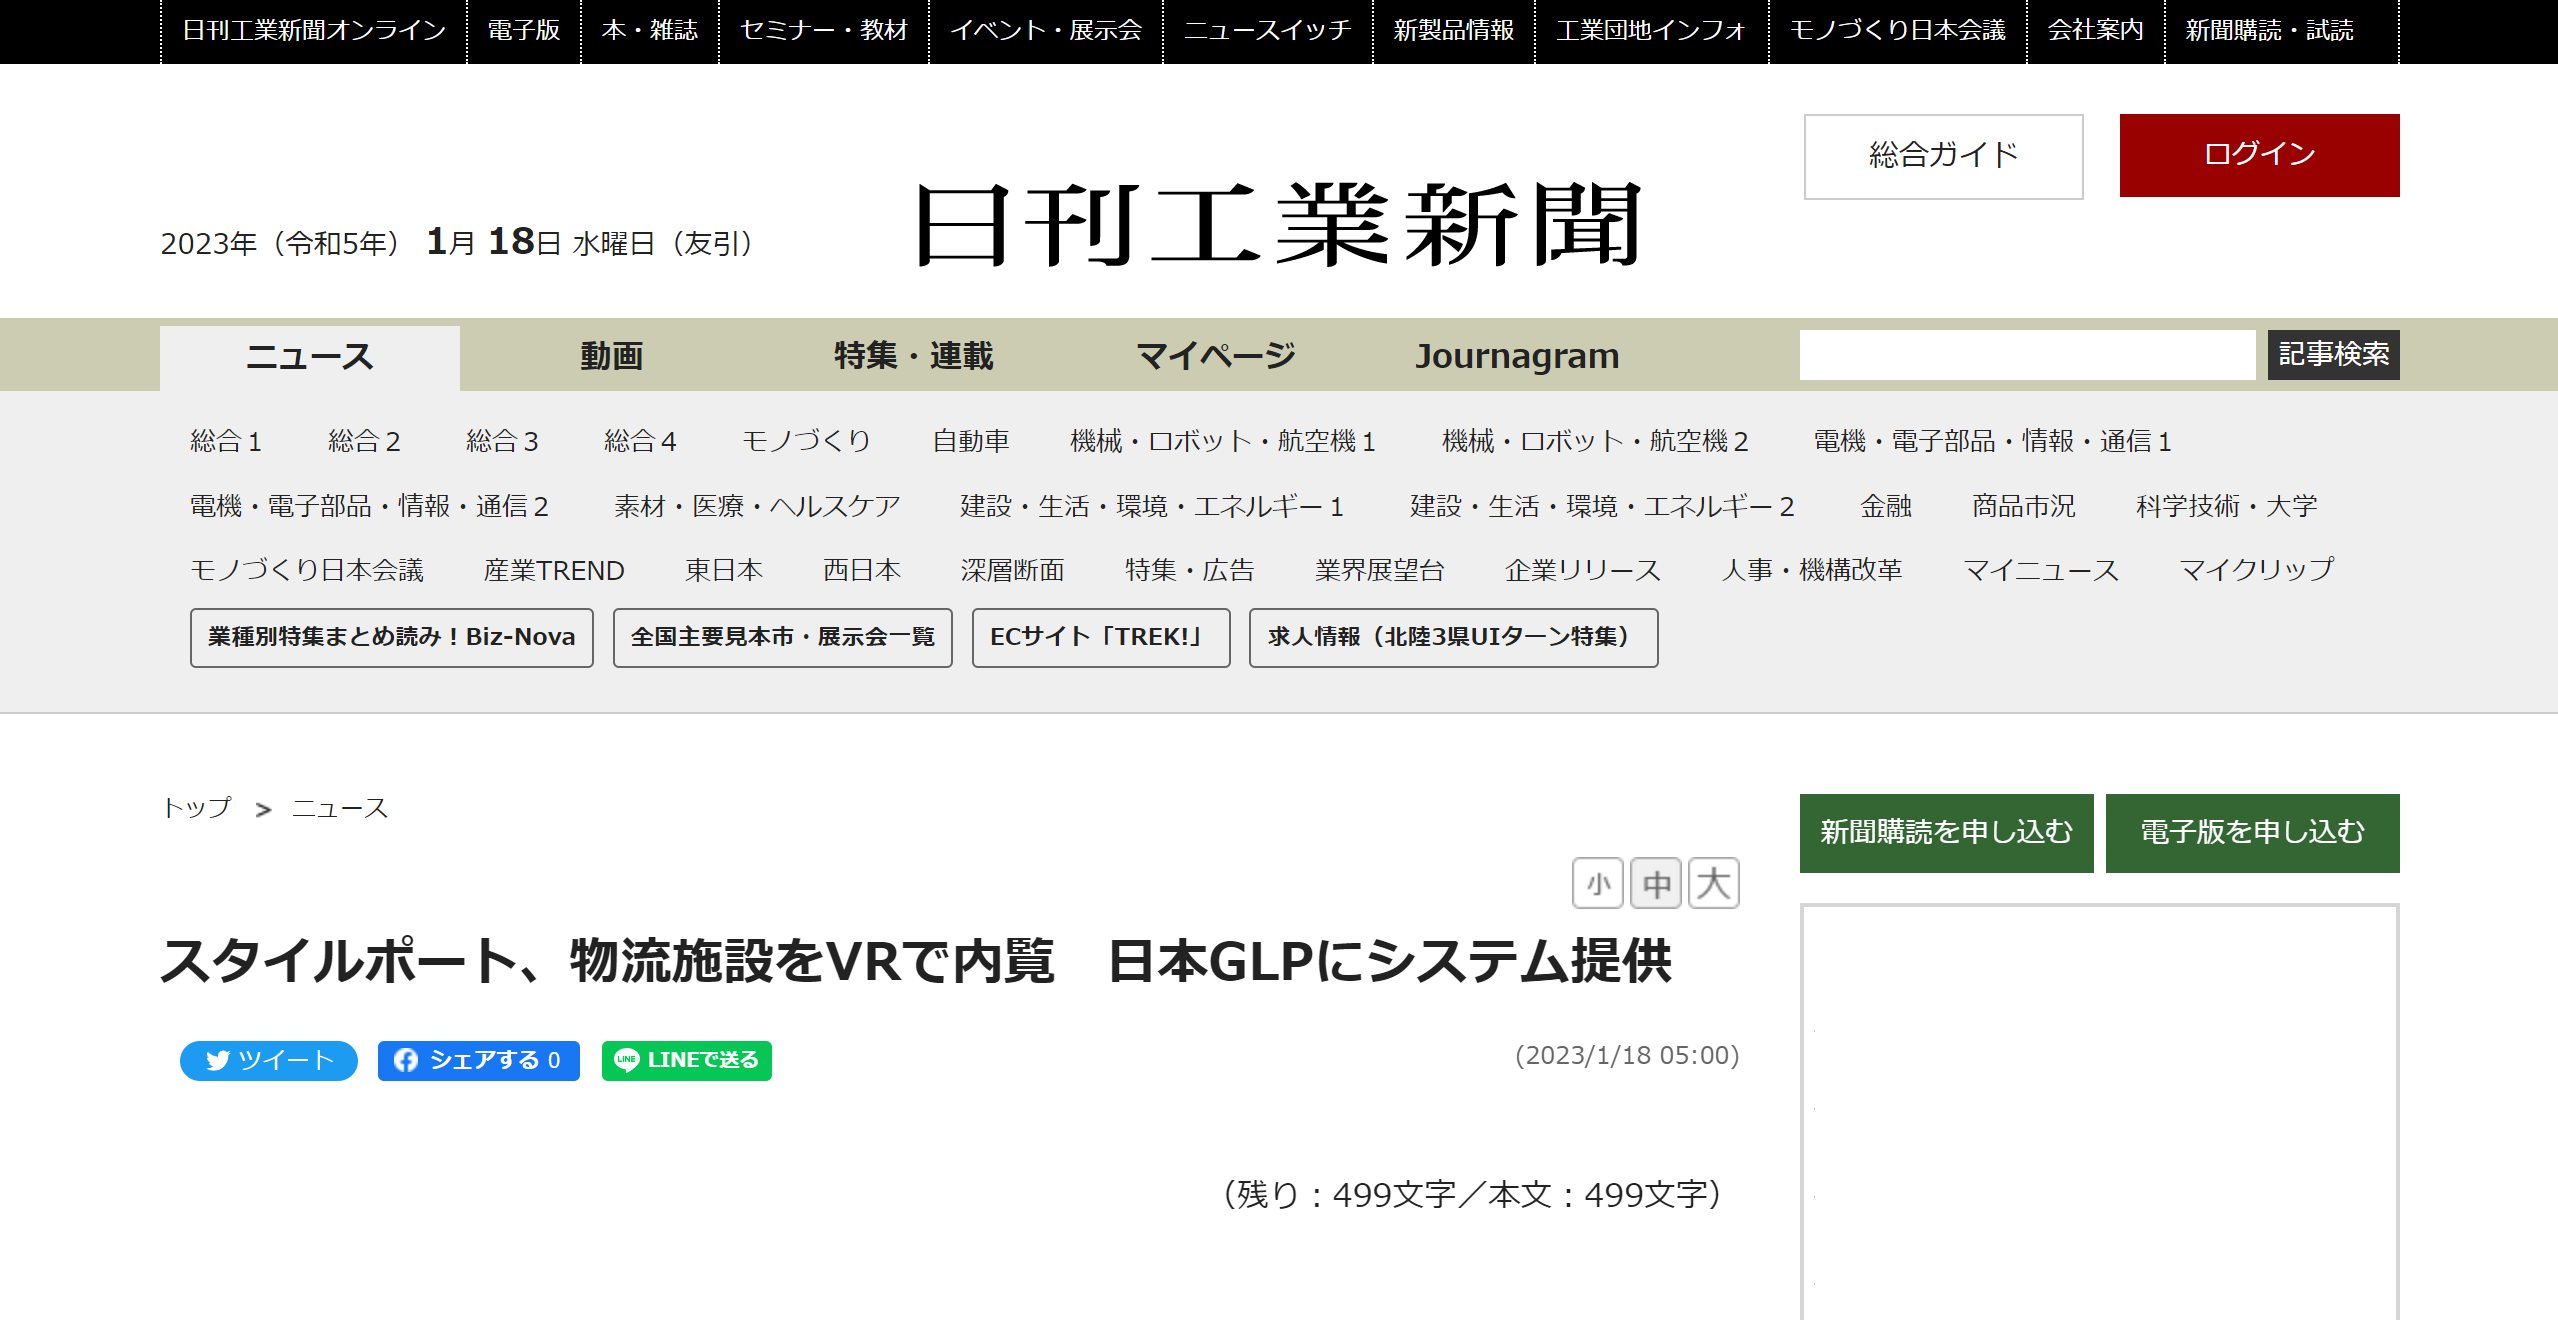Open the 総合１ category link
Image resolution: width=2558 pixels, height=1320 pixels.
tap(226, 441)
